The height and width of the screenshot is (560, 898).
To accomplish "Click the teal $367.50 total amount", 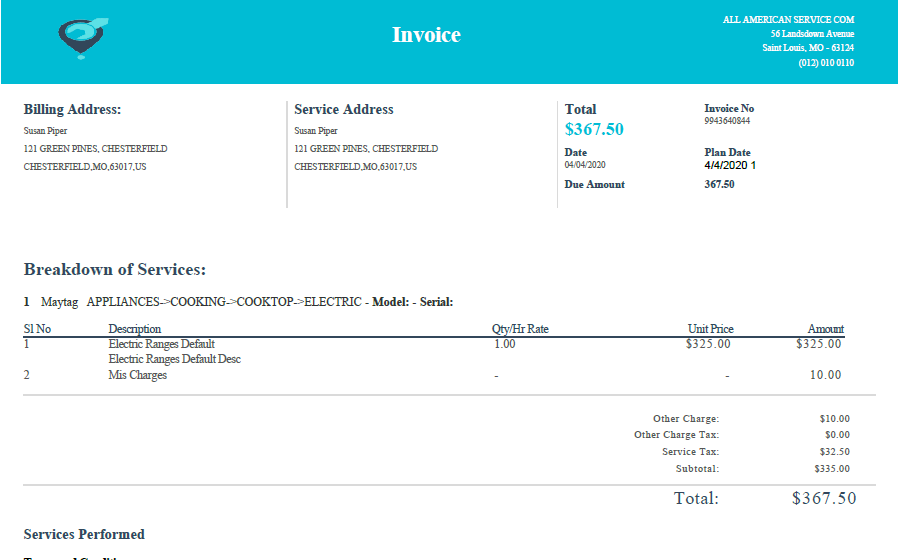I will click(594, 129).
